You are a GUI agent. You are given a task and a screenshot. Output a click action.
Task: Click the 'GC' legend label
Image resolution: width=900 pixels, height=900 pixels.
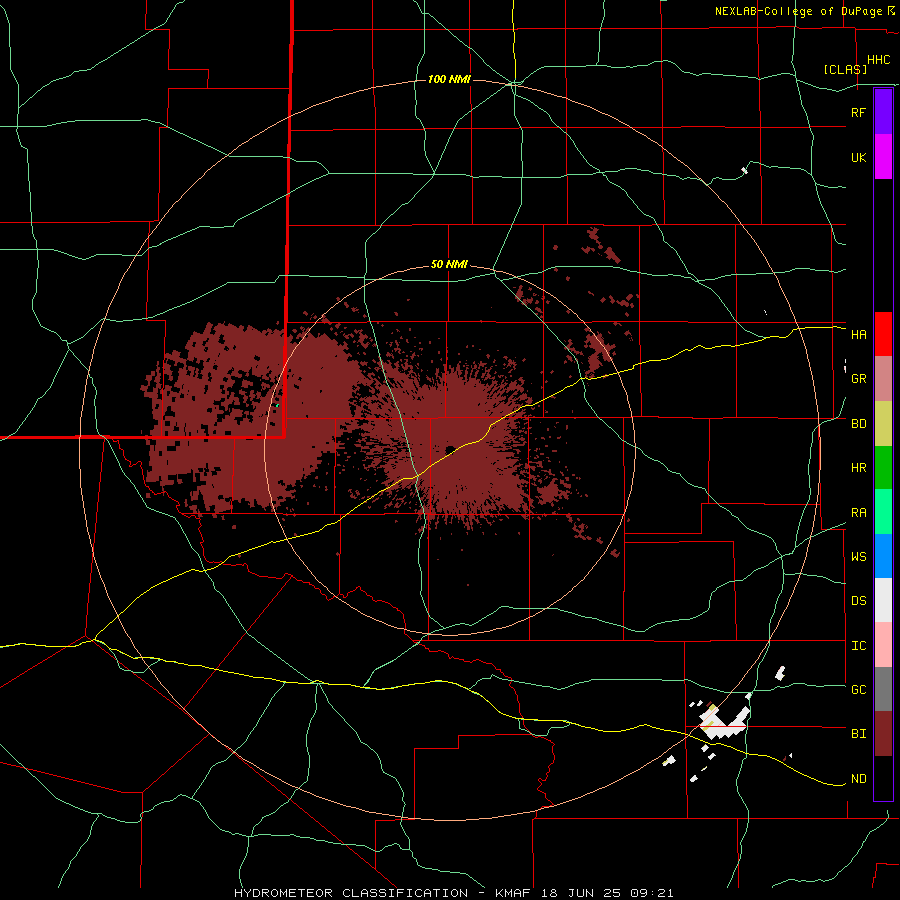pyautogui.click(x=858, y=689)
